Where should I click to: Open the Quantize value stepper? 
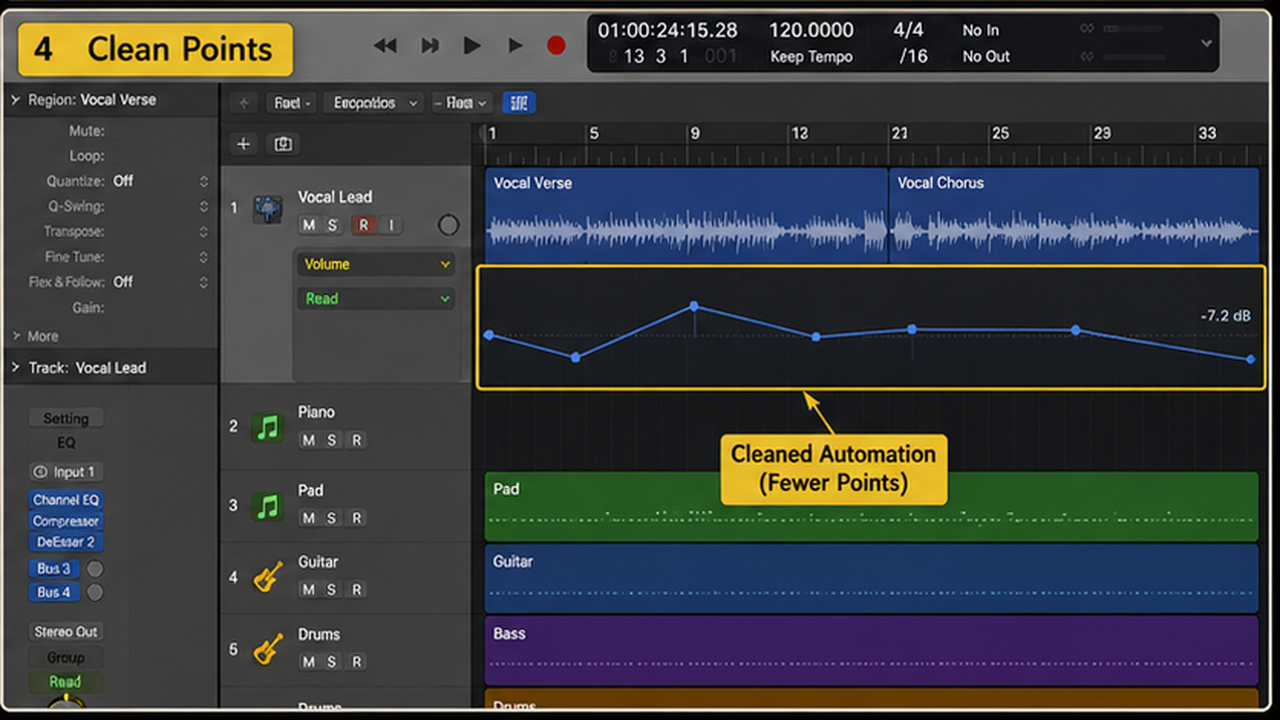(x=204, y=181)
